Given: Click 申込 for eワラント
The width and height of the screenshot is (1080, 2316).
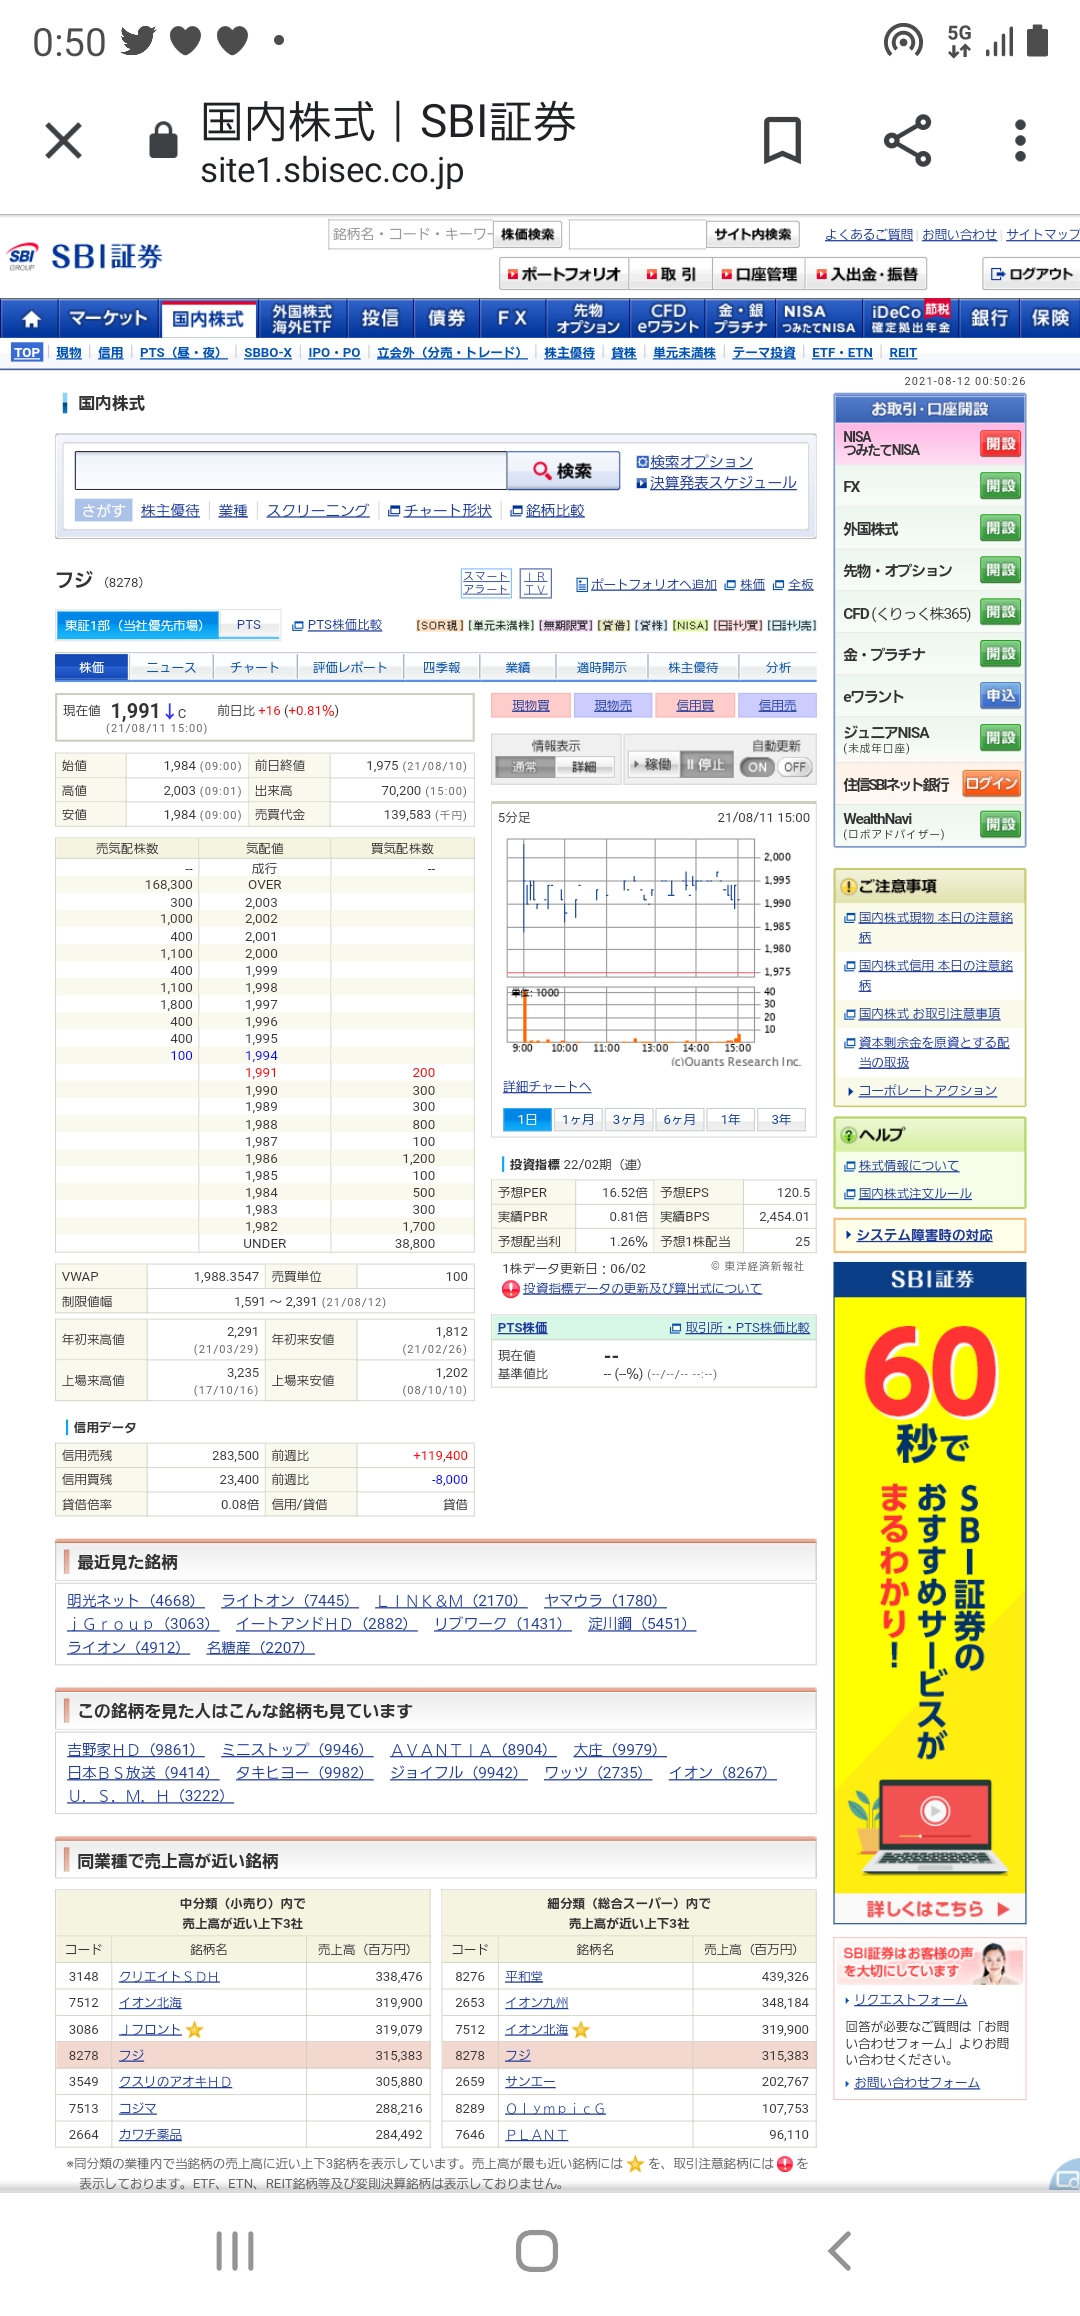Looking at the screenshot, I should coord(1000,696).
